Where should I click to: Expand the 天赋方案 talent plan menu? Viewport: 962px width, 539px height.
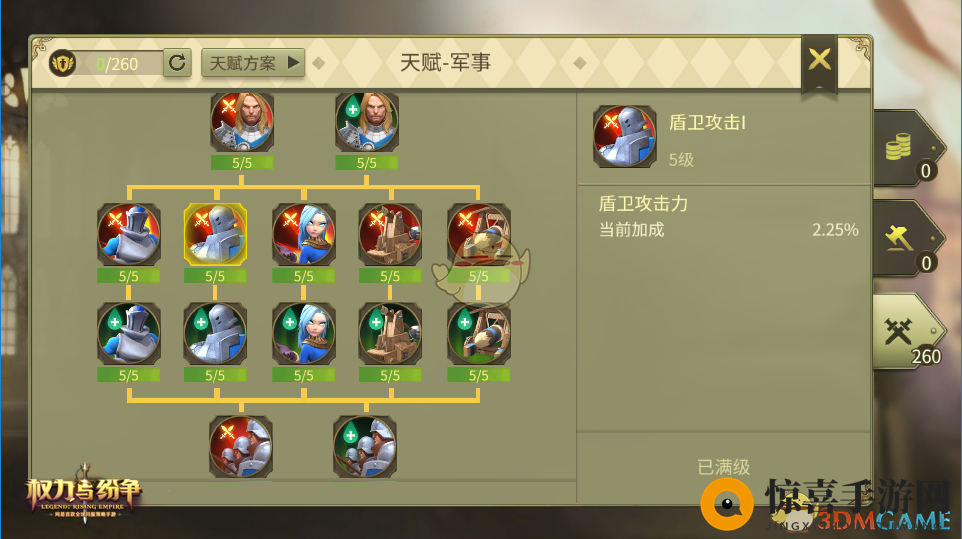(253, 63)
